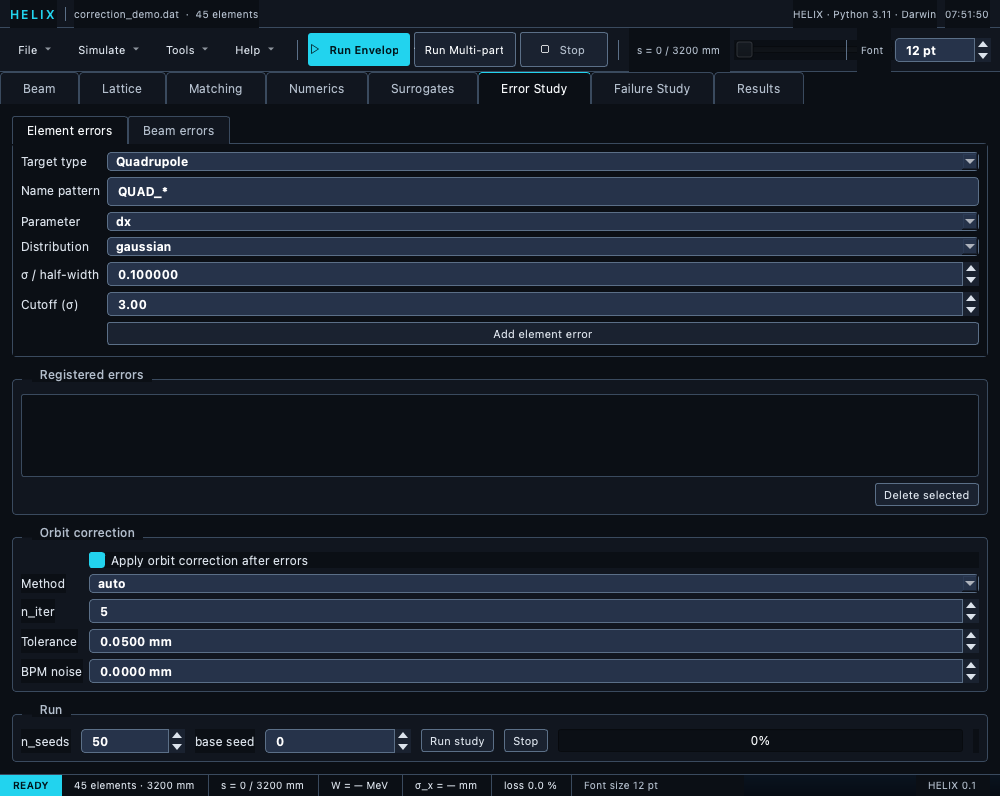
Task: Click the Name pattern field QUAD_*
Action: click(x=542, y=191)
